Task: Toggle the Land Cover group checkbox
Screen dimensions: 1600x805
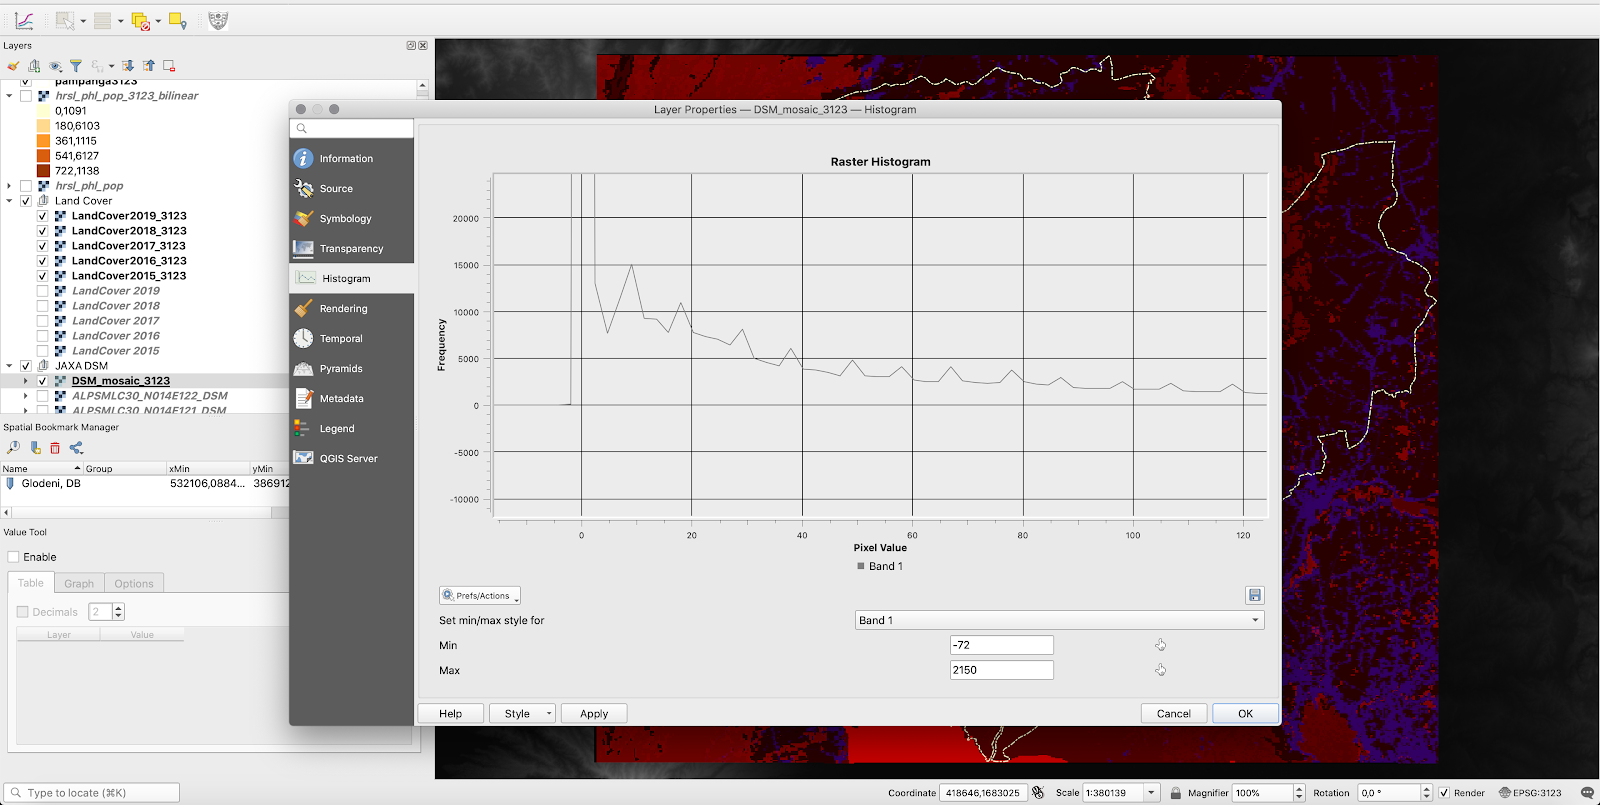Action: 26,201
